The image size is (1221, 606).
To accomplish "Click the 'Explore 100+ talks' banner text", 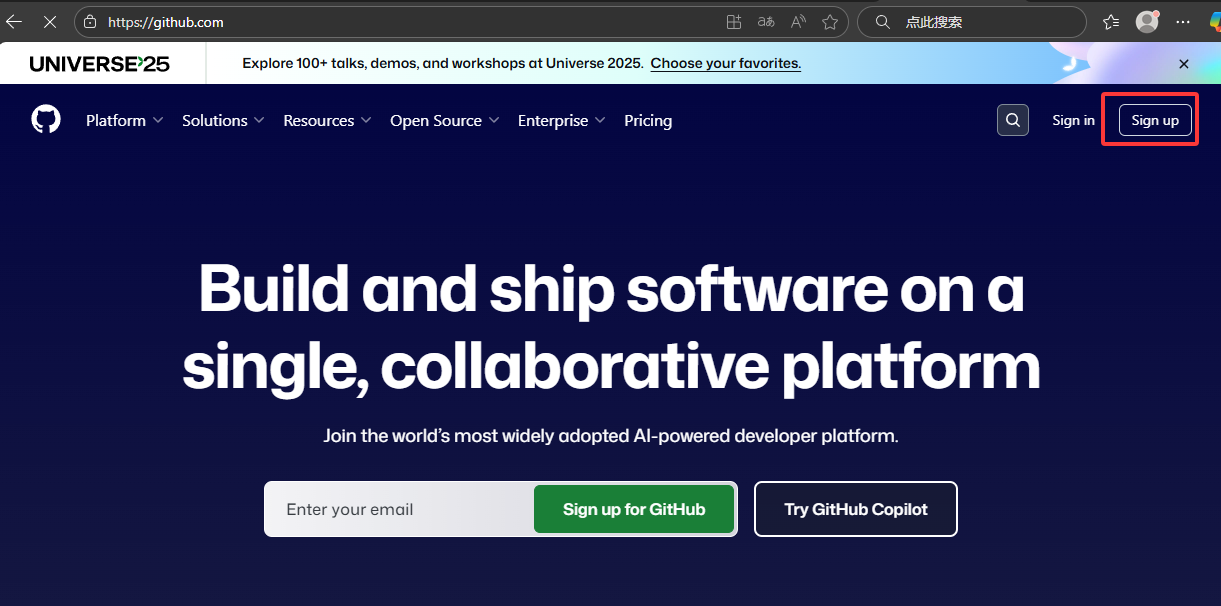I will click(442, 63).
